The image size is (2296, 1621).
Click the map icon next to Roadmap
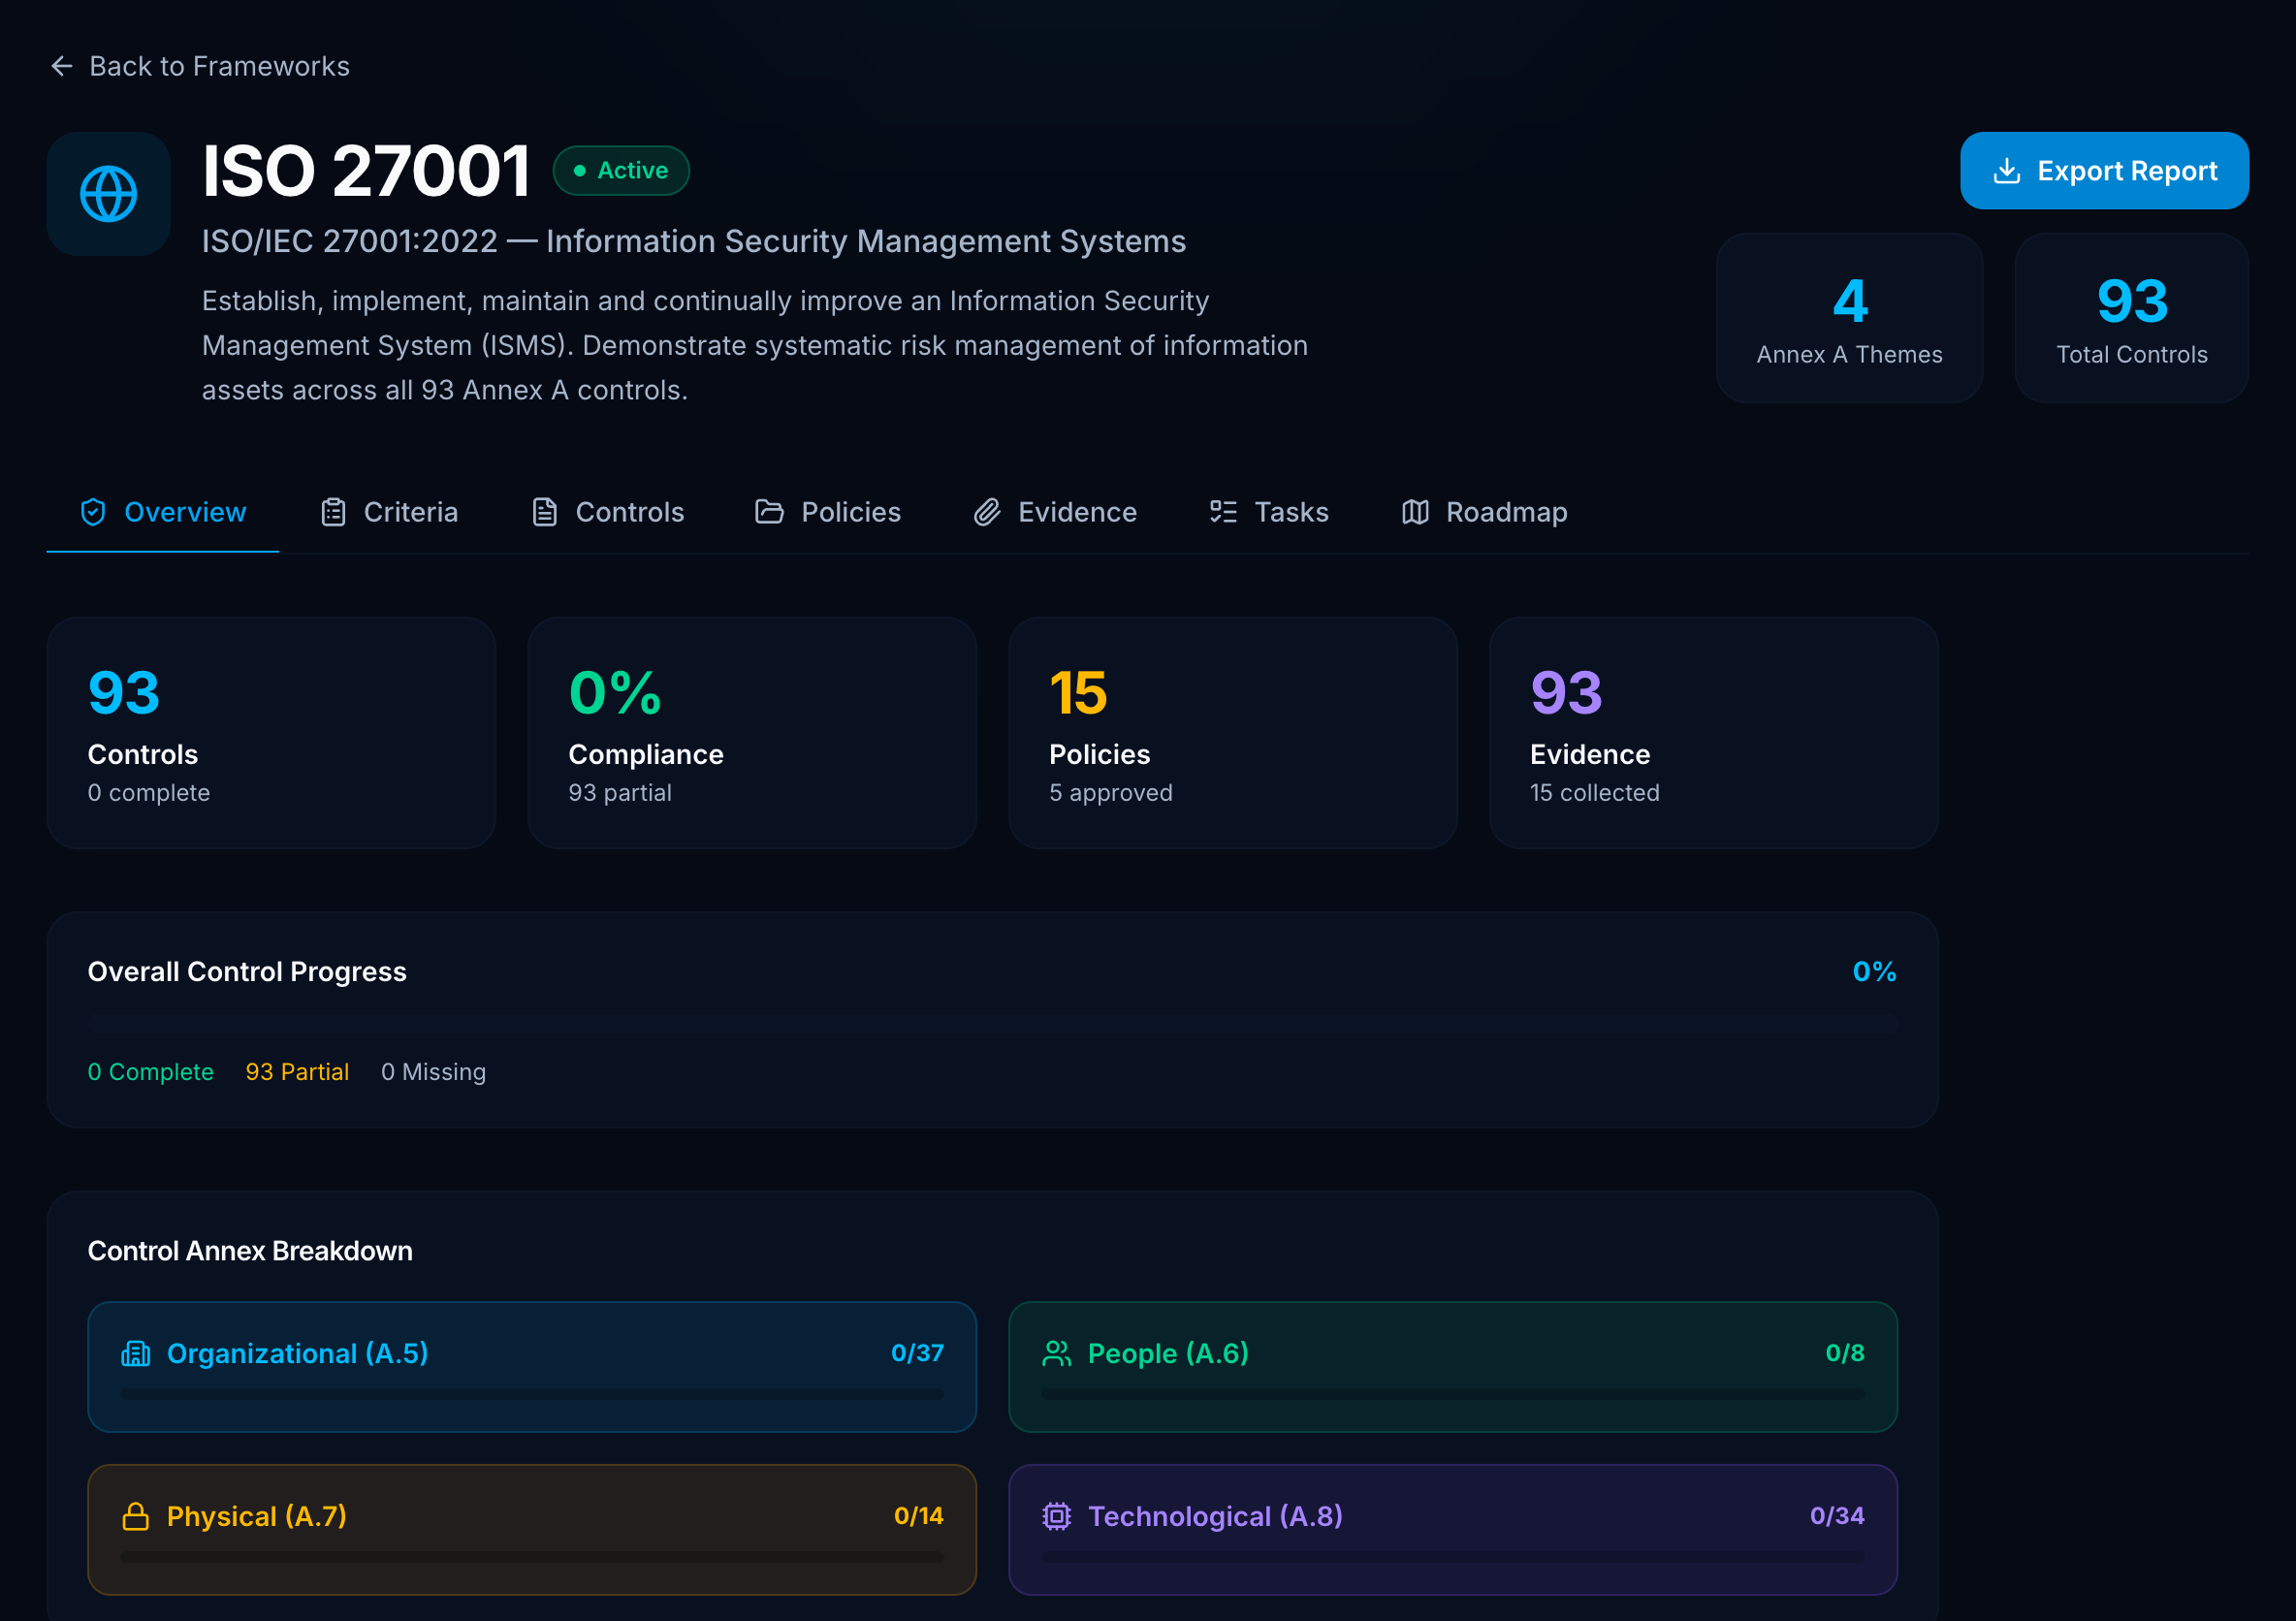point(1415,512)
